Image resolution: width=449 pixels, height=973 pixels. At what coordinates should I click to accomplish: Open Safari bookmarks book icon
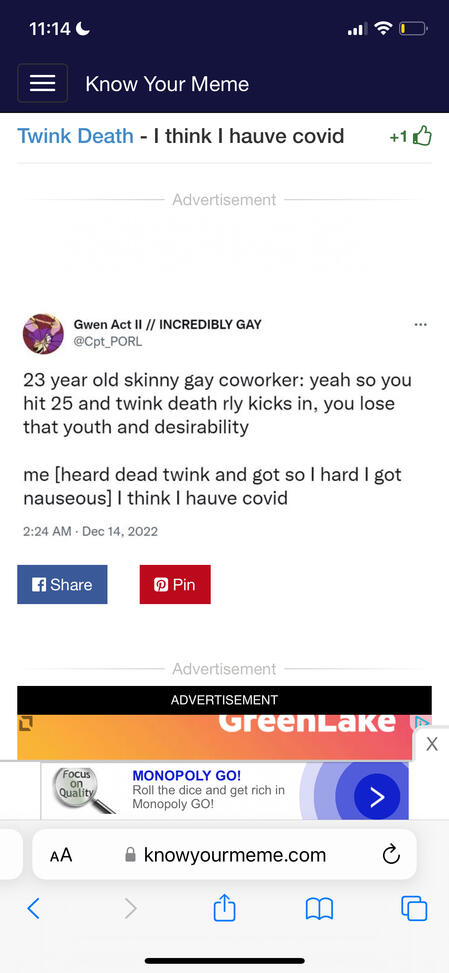tap(319, 910)
